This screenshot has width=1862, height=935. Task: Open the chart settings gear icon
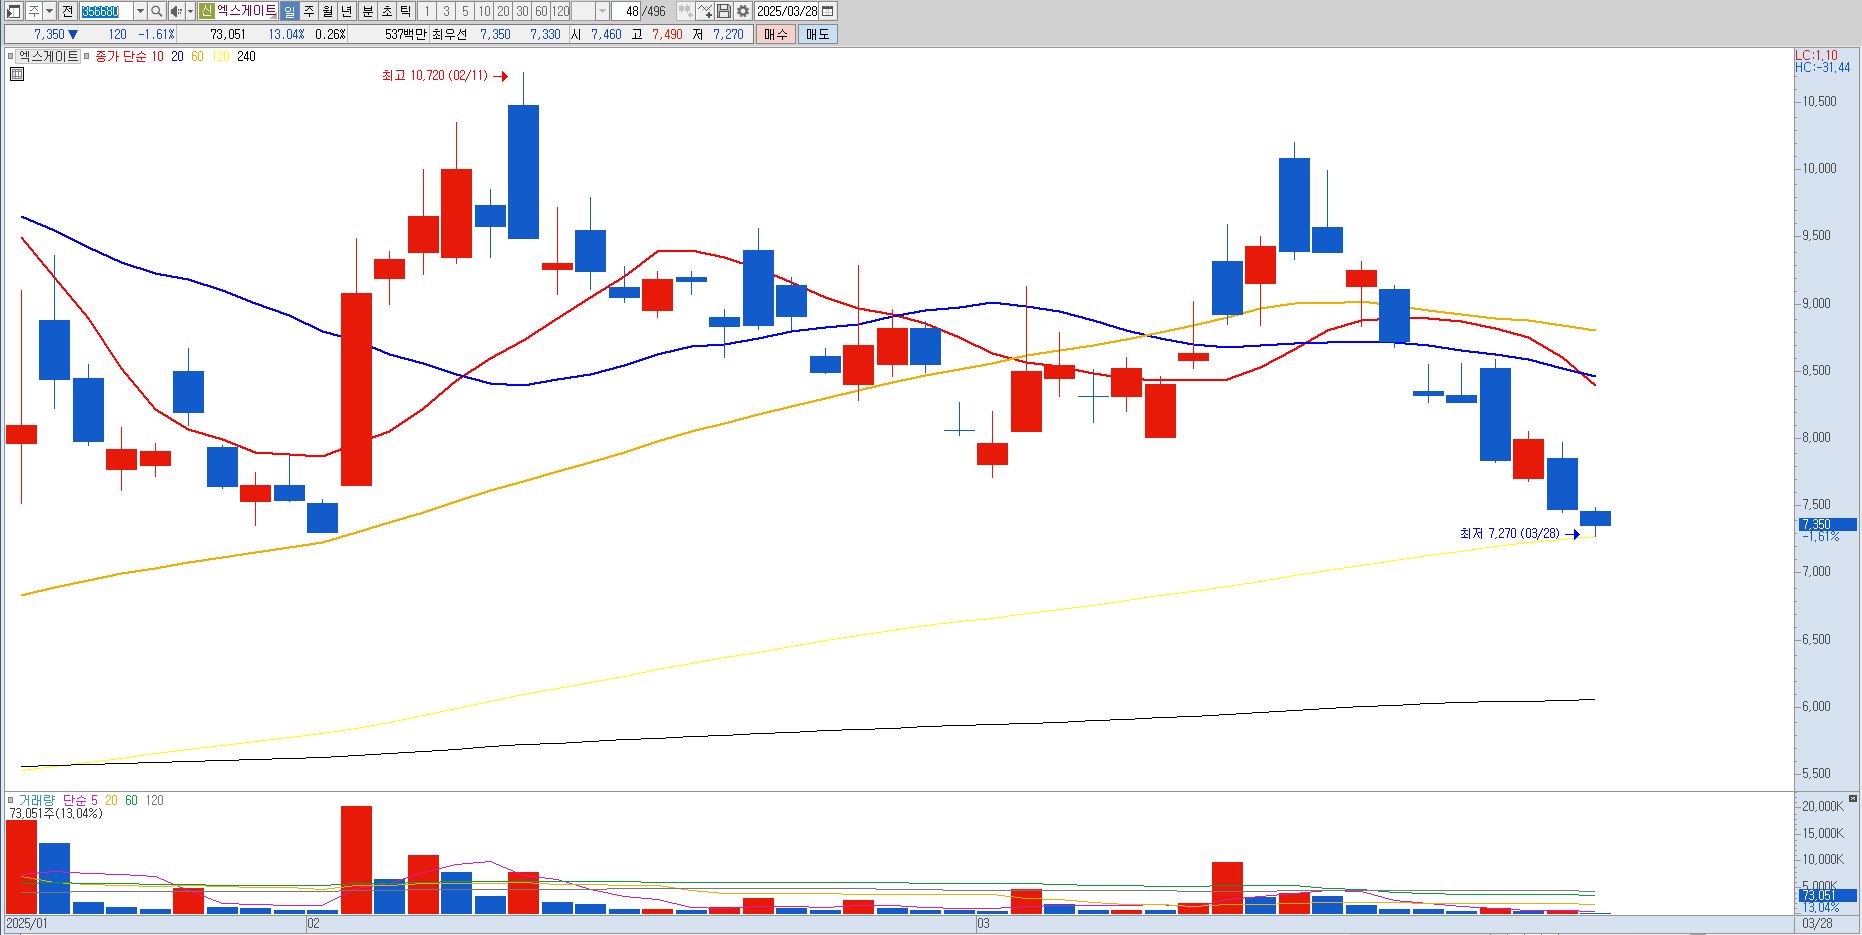pos(743,11)
